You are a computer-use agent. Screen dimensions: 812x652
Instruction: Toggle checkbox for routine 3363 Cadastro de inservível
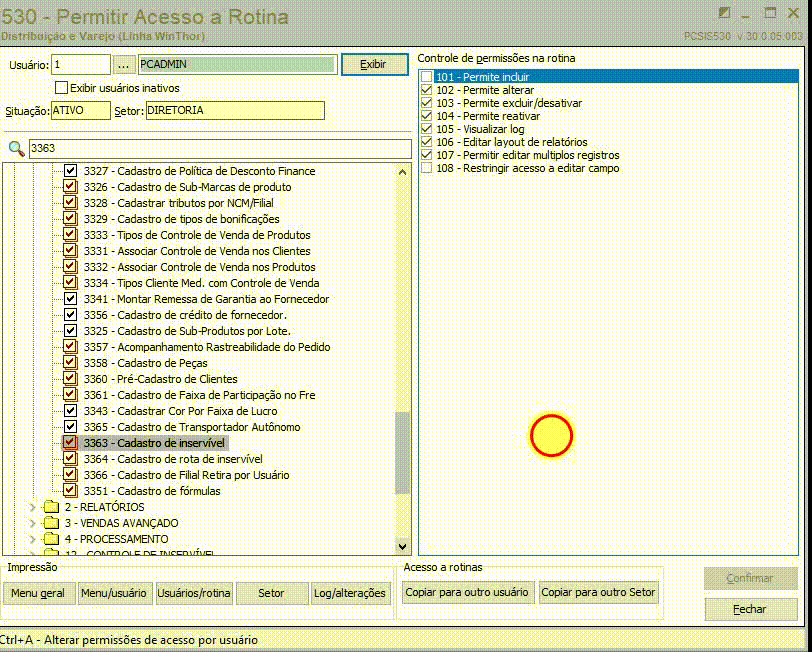point(70,443)
